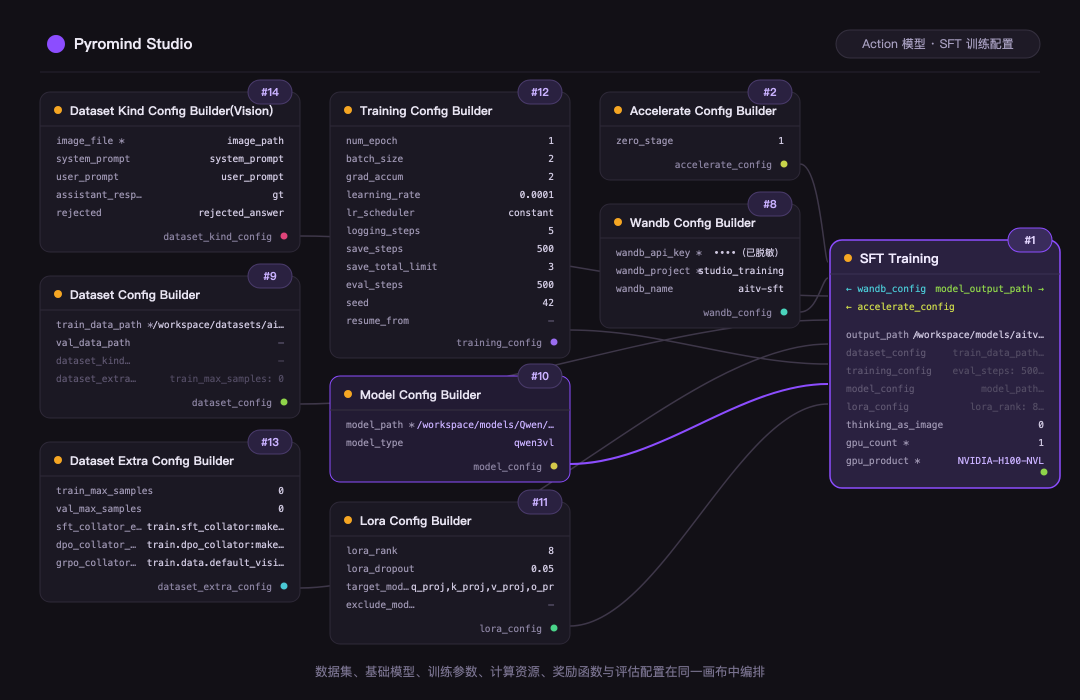Click the purple Pyromind Studio logo circle

56,44
